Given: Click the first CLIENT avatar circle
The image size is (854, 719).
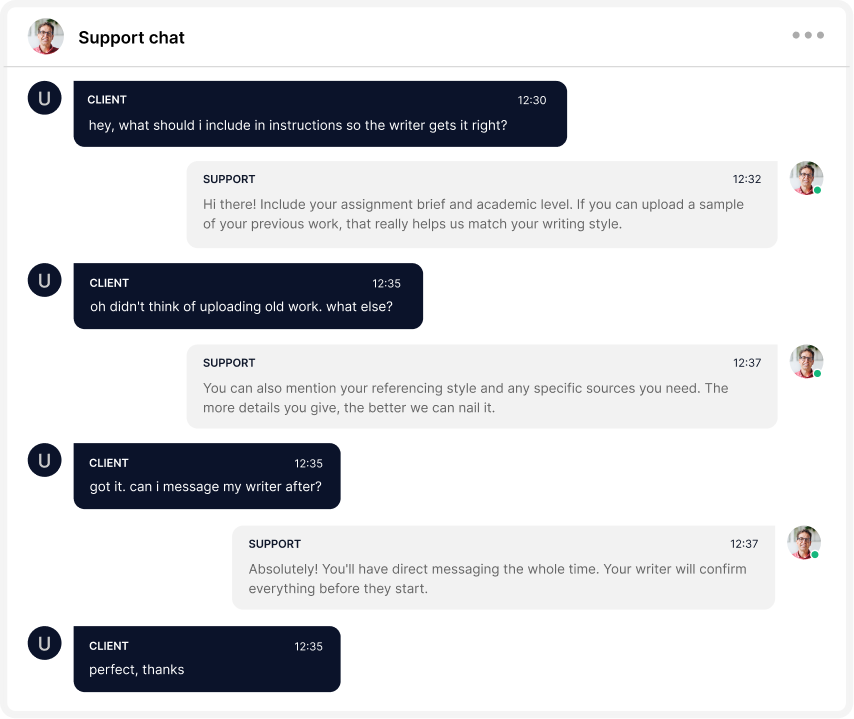Looking at the screenshot, I should (x=44, y=97).
